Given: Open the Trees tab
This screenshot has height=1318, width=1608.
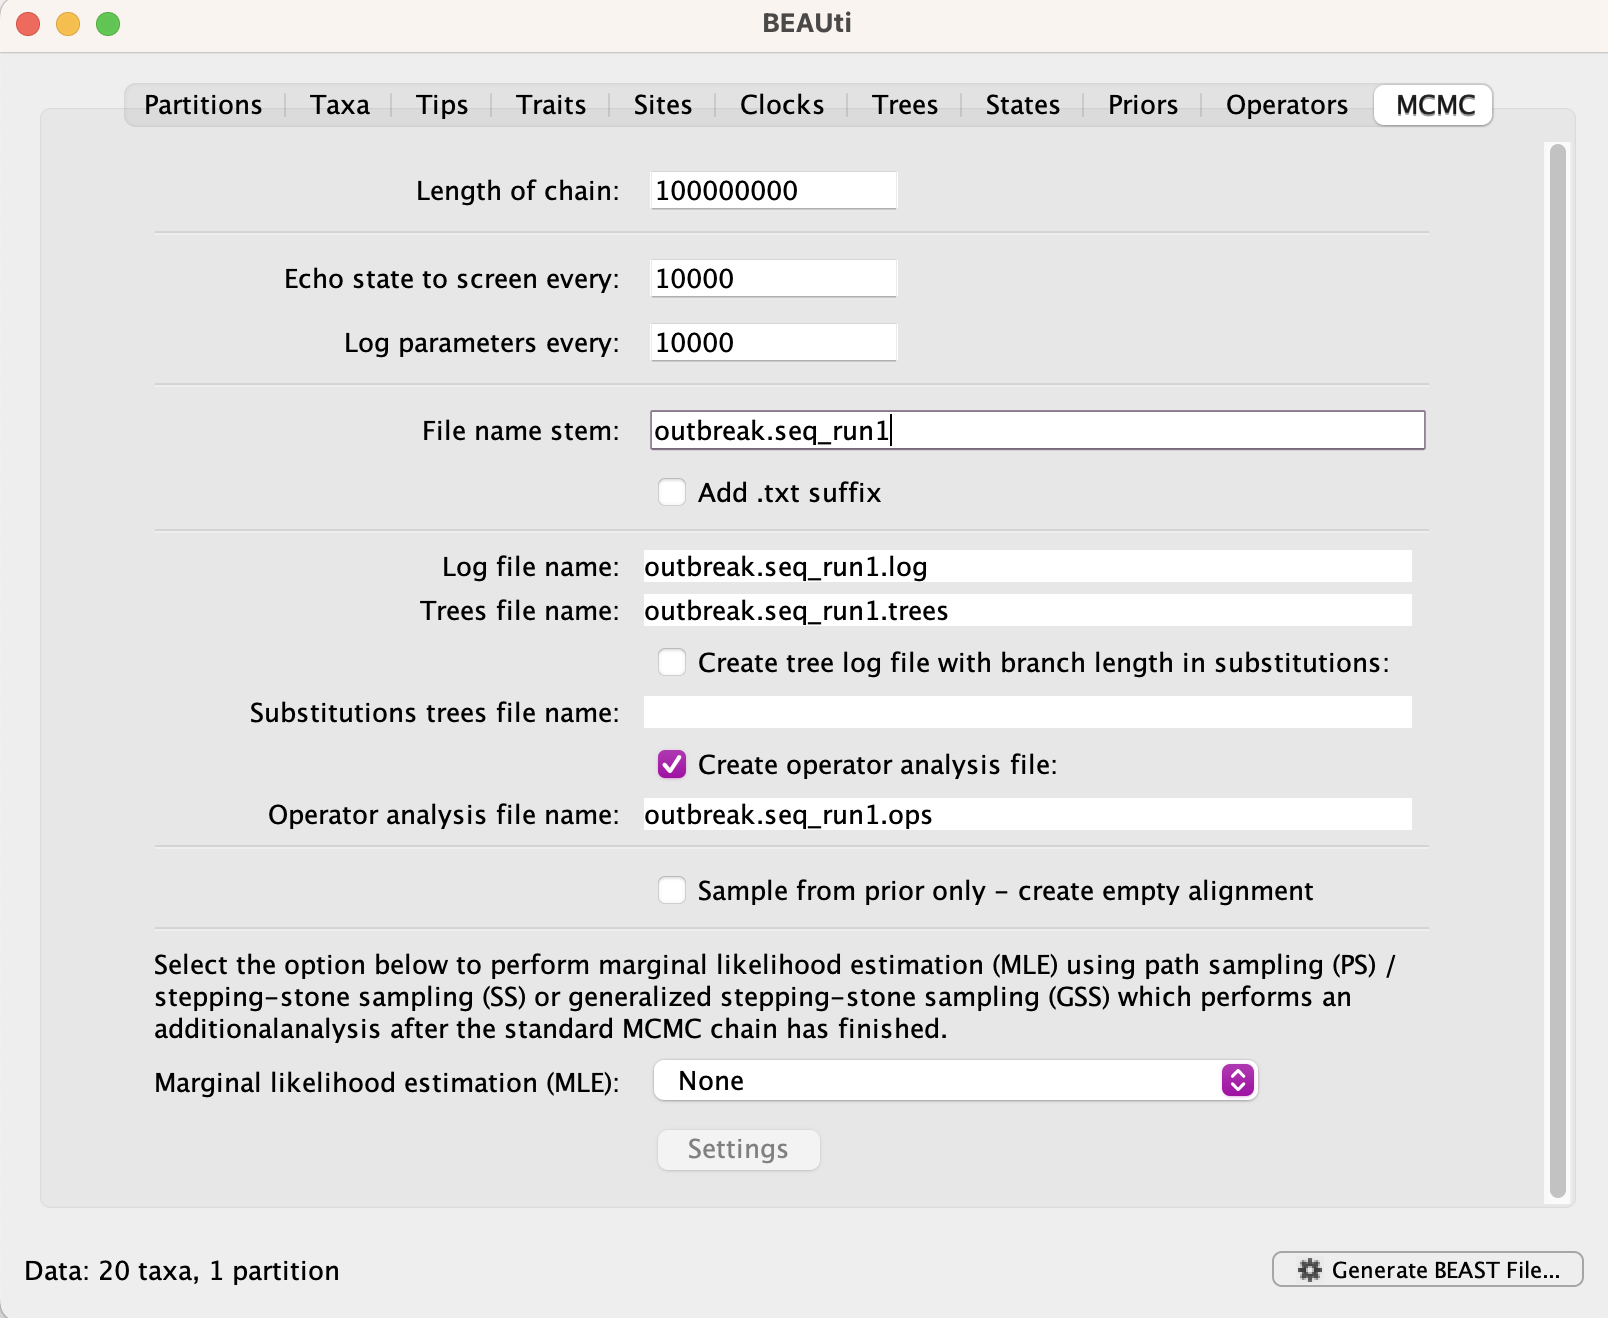Looking at the screenshot, I should coord(905,105).
